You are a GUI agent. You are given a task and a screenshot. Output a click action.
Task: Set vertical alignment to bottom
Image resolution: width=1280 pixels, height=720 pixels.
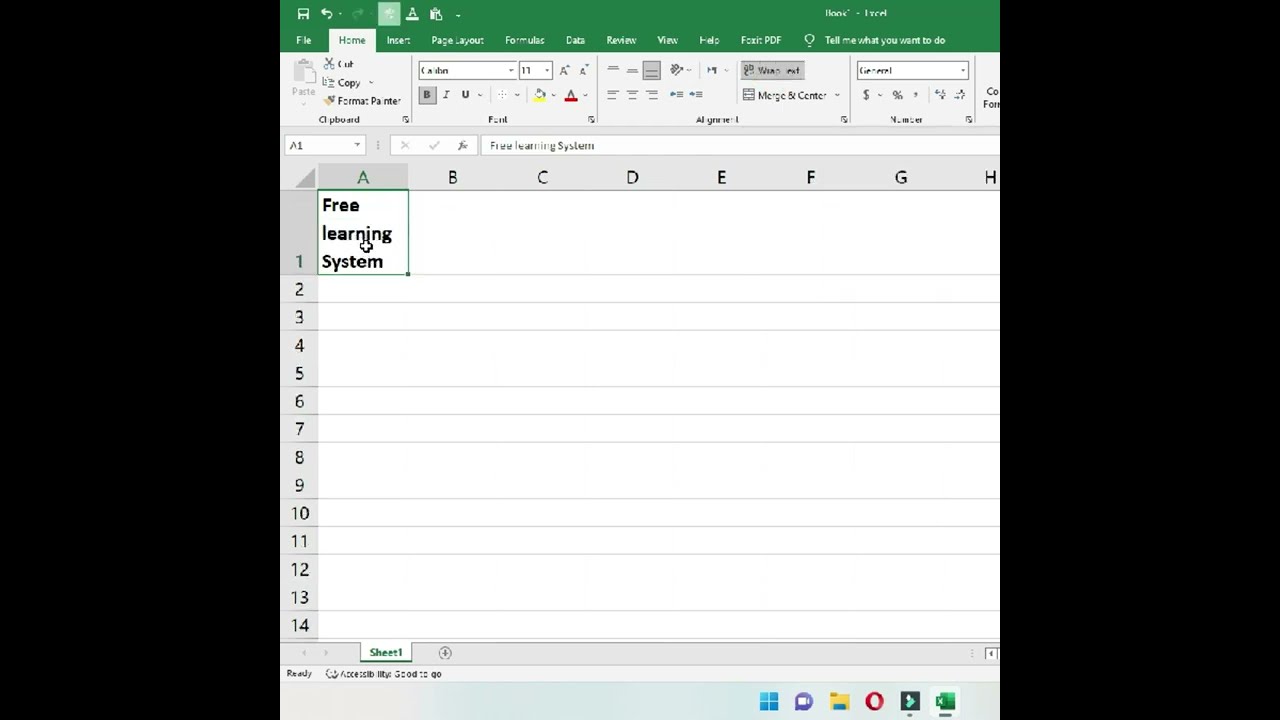click(x=652, y=70)
